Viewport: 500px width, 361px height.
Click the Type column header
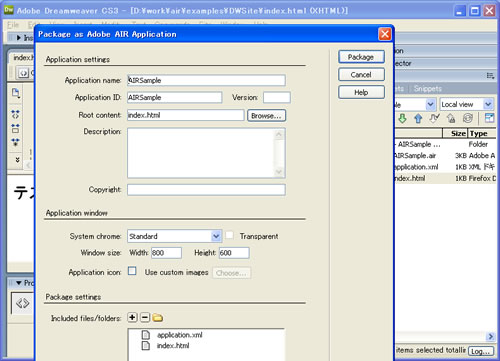coord(482,133)
